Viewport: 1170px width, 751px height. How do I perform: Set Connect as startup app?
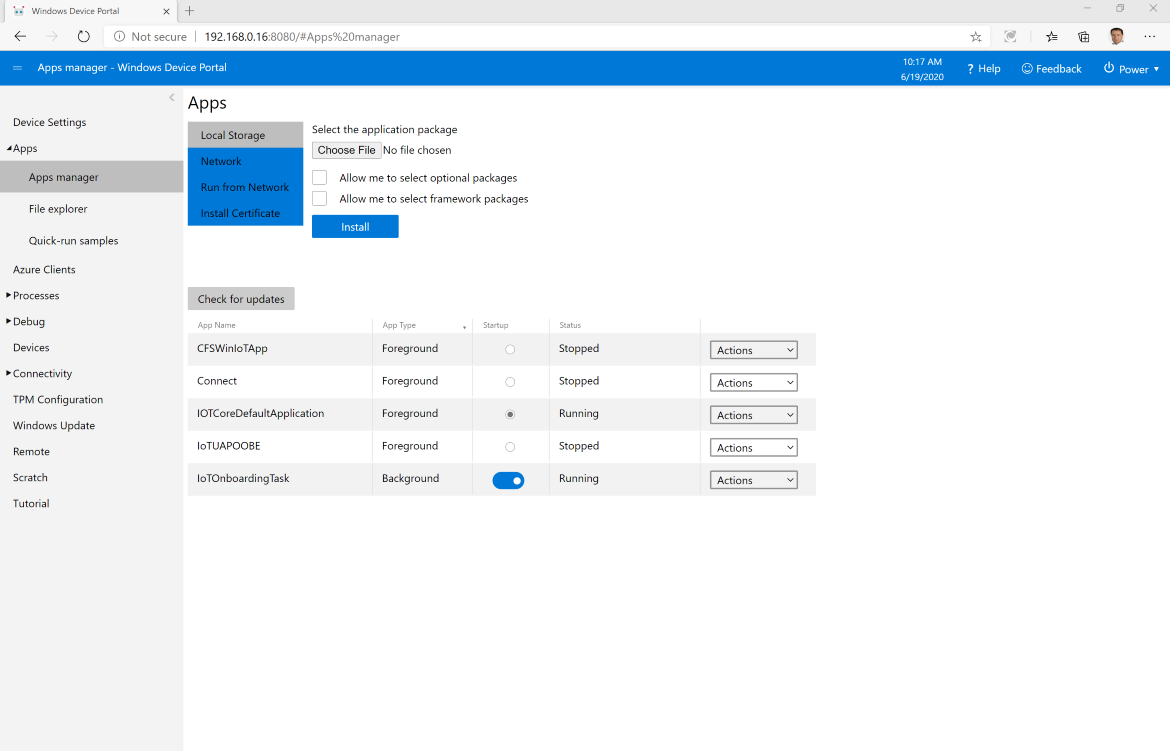(x=510, y=381)
